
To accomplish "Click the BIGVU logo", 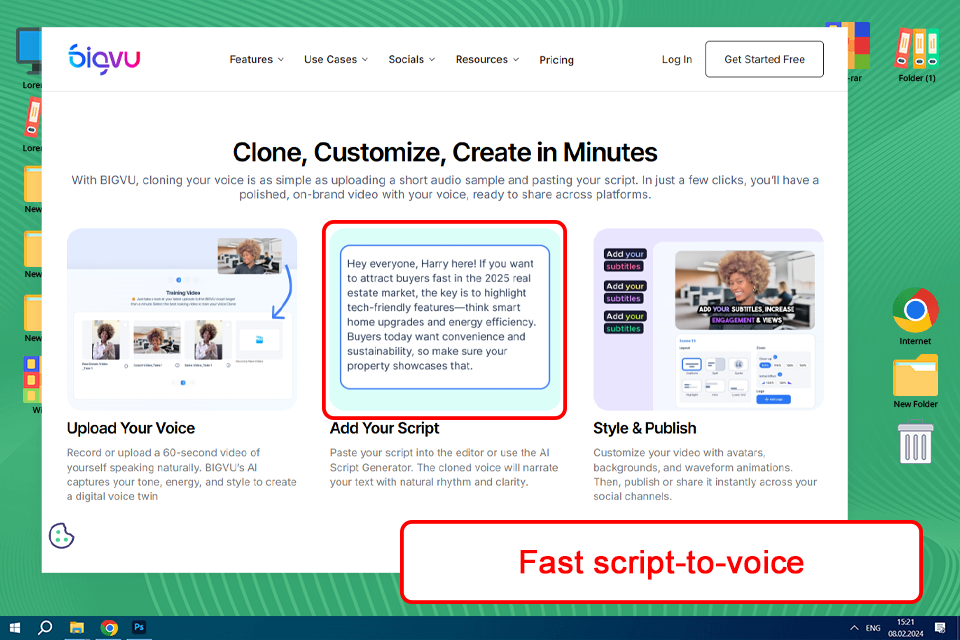I will point(104,59).
